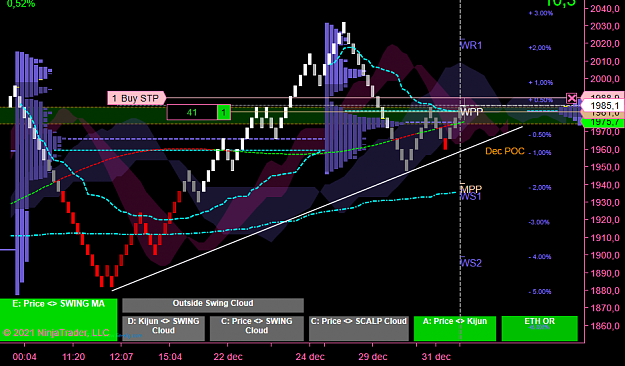Click the '29 dec' date axis label
This screenshot has height=366, width=625.
373,356
